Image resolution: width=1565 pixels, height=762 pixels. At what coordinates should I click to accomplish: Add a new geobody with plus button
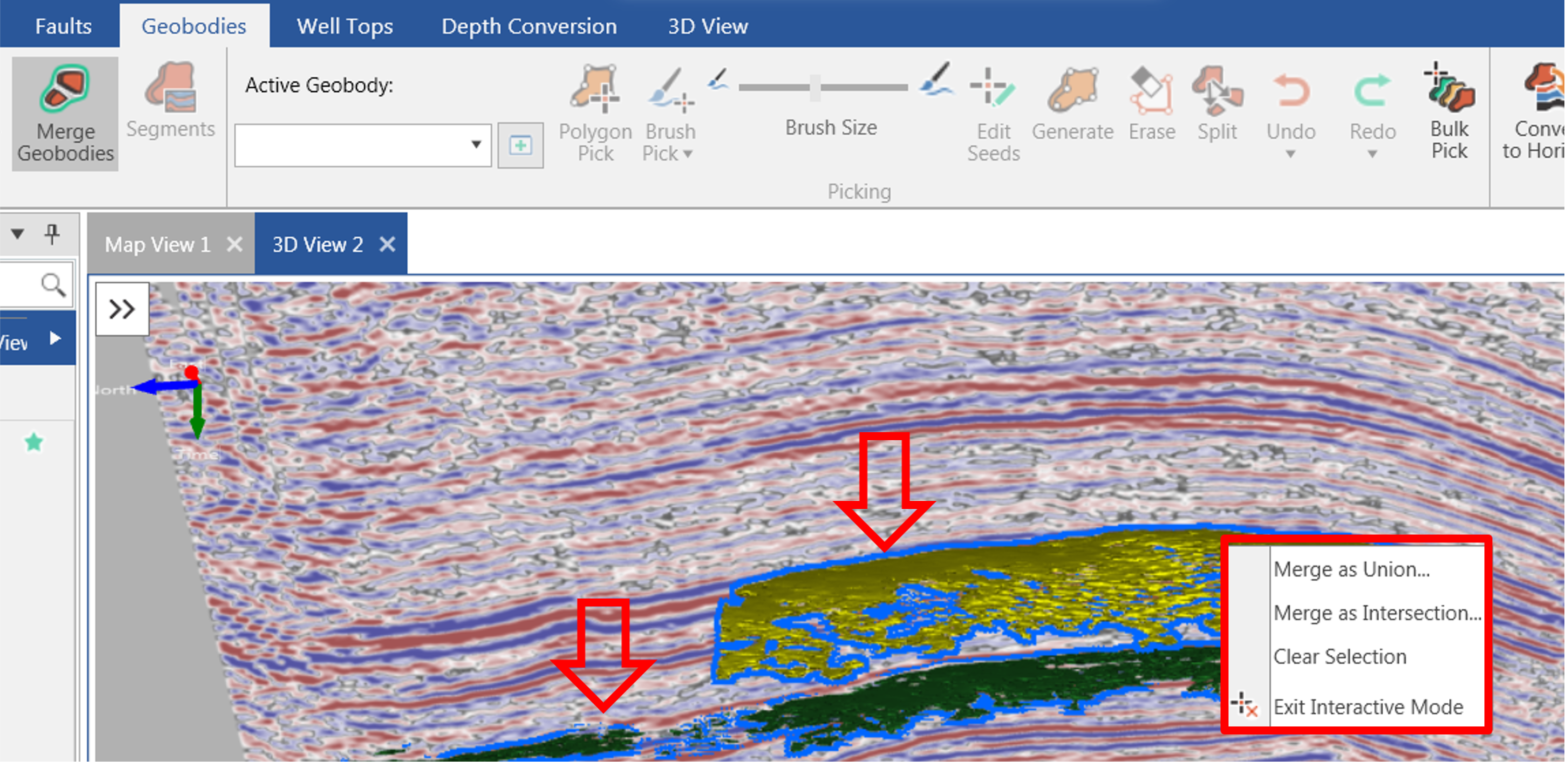click(520, 145)
